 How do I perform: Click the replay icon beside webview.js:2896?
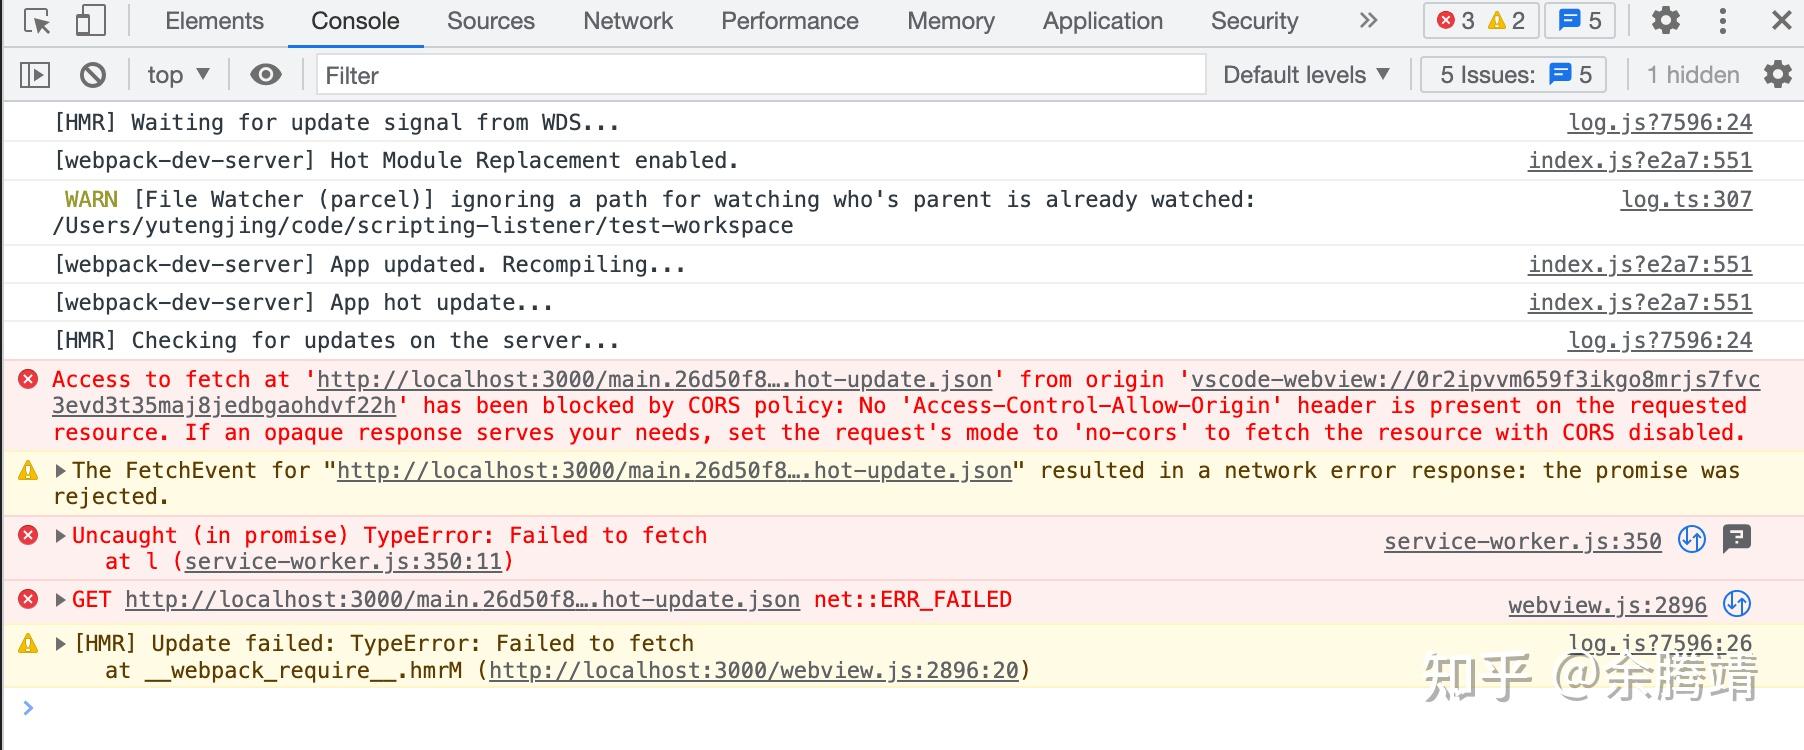click(1737, 604)
